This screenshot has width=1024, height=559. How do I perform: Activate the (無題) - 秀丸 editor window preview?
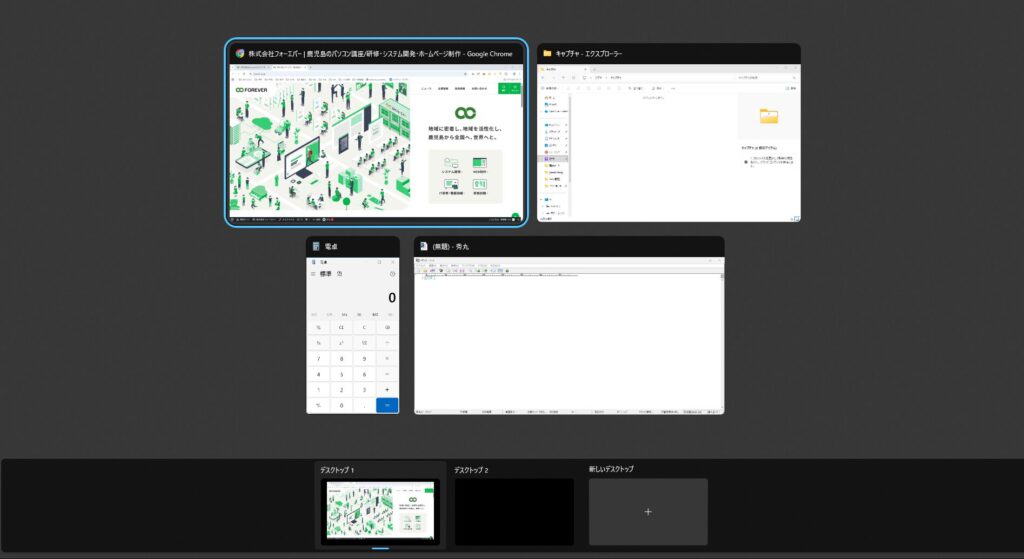click(569, 340)
